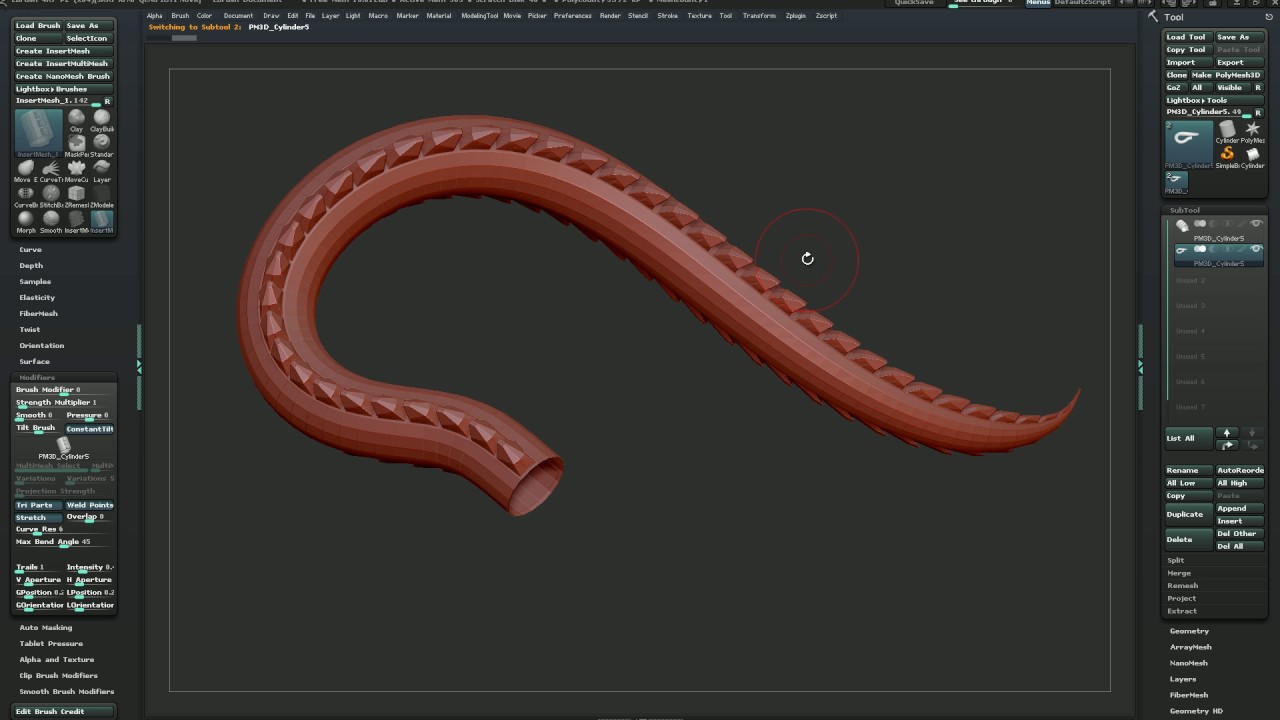Click Create InsertMesh button
Image resolution: width=1280 pixels, height=720 pixels.
63,51
